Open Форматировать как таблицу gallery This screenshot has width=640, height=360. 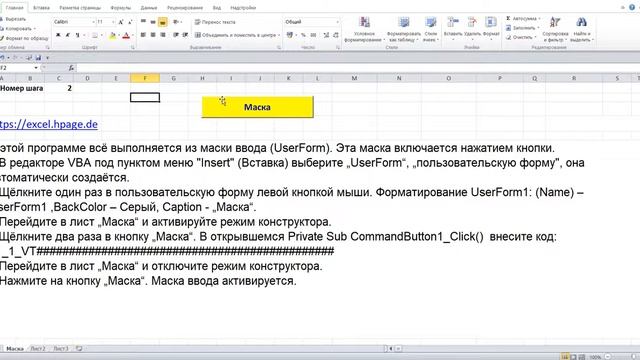pyautogui.click(x=404, y=29)
